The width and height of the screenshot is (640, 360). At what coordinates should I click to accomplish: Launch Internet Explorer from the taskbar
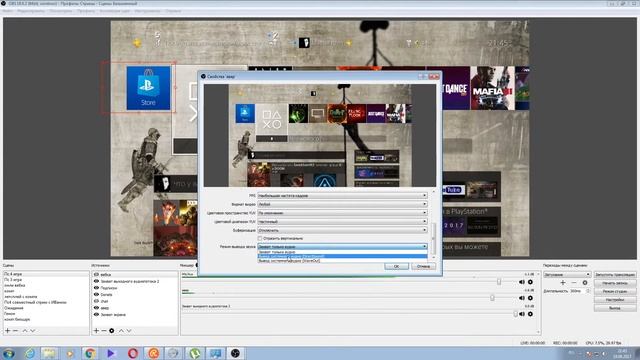29,353
